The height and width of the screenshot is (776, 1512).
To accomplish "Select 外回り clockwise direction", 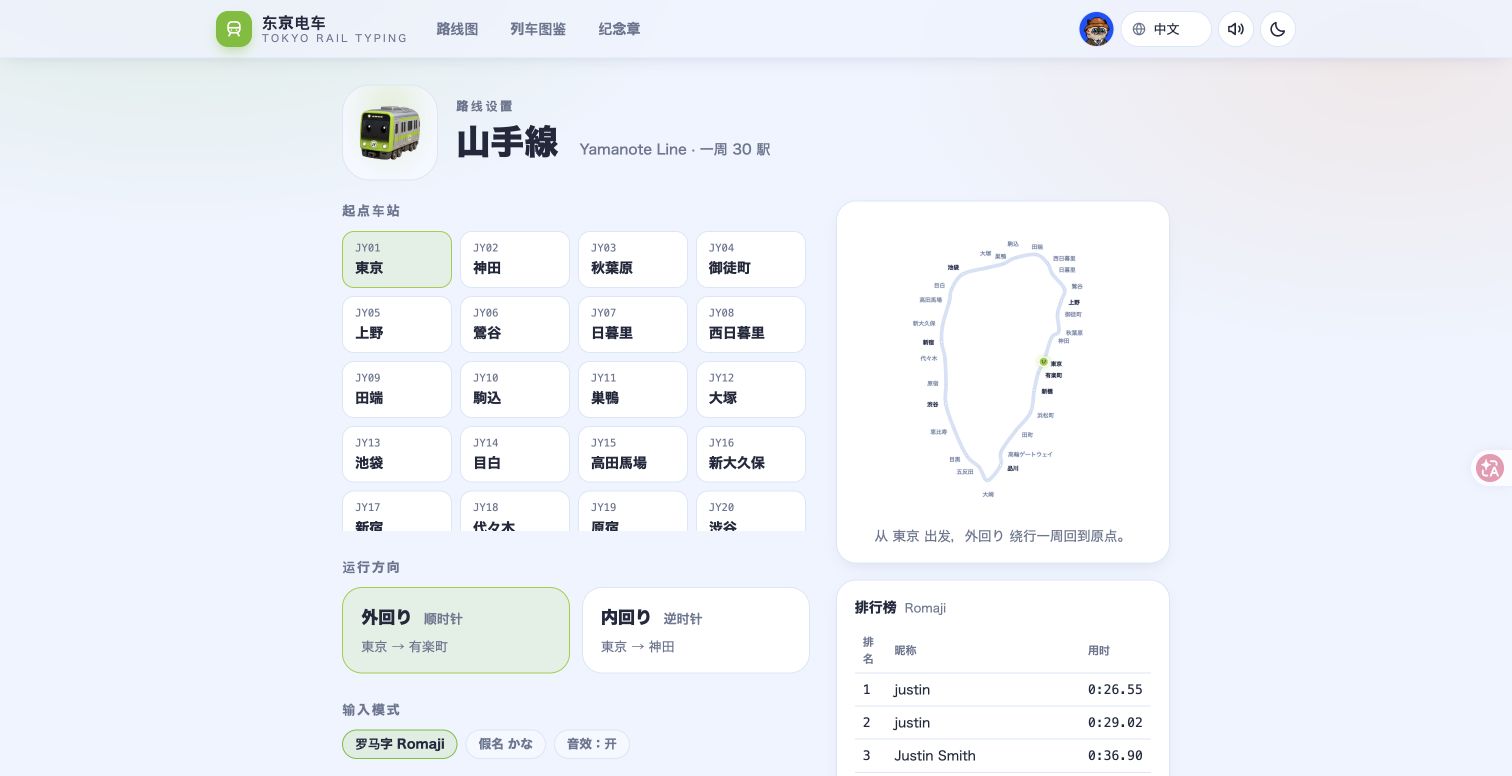I will [456, 630].
